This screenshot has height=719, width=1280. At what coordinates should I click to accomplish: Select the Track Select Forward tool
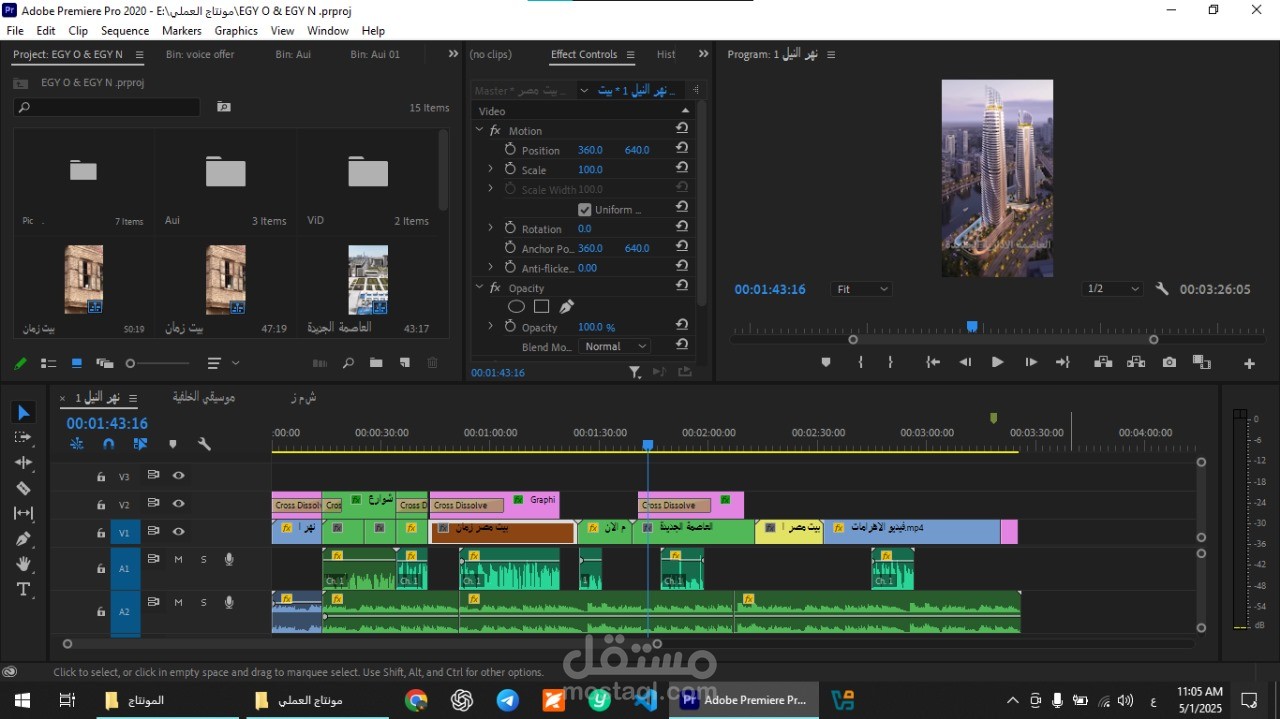(x=23, y=437)
